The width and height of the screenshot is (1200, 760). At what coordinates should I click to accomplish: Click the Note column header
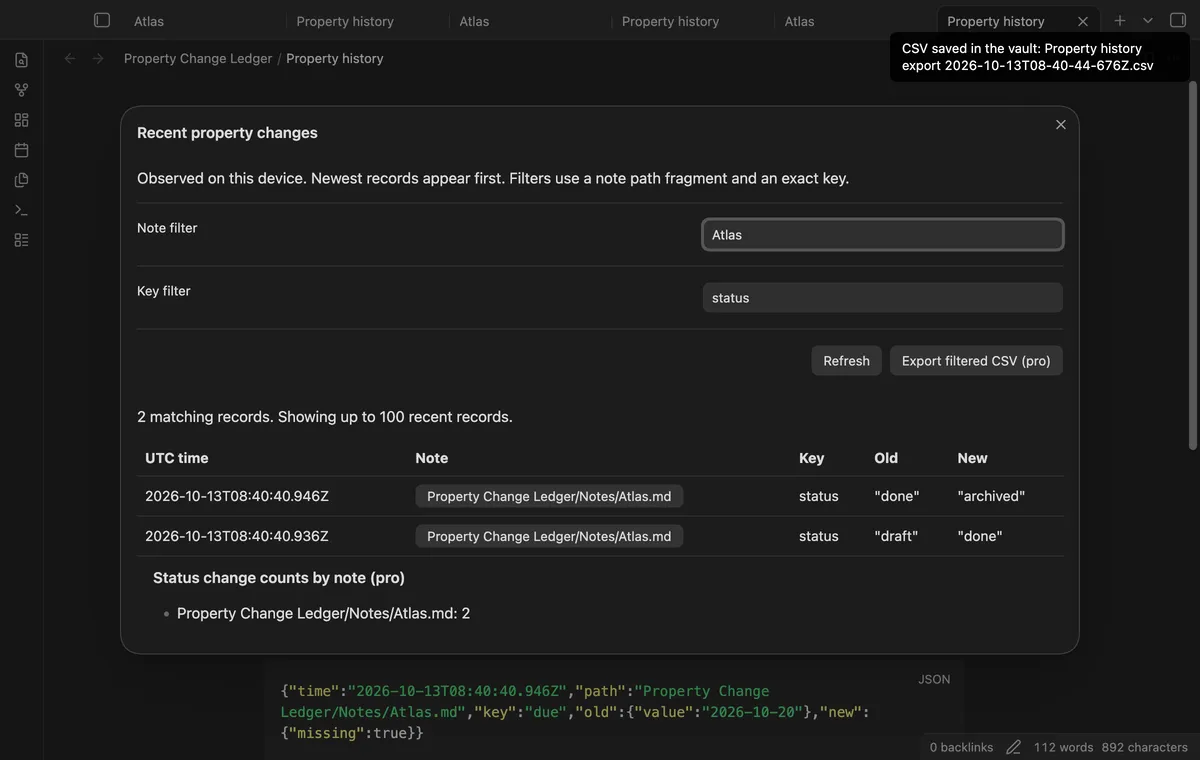[432, 458]
